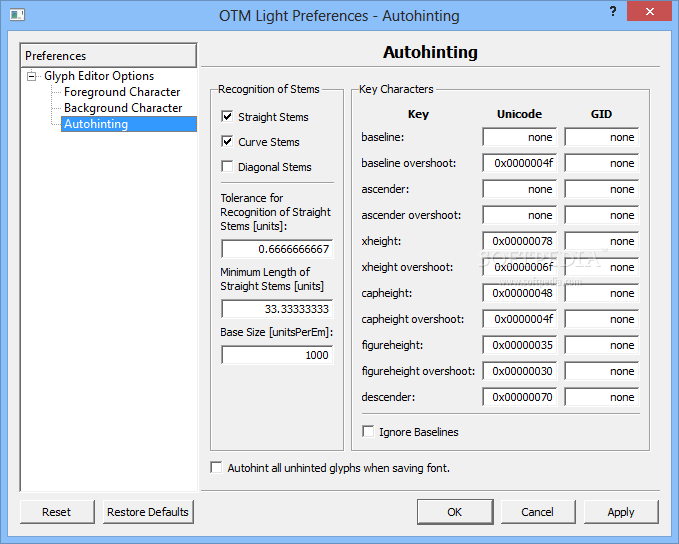Click the ascender Unicode field

[520, 189]
